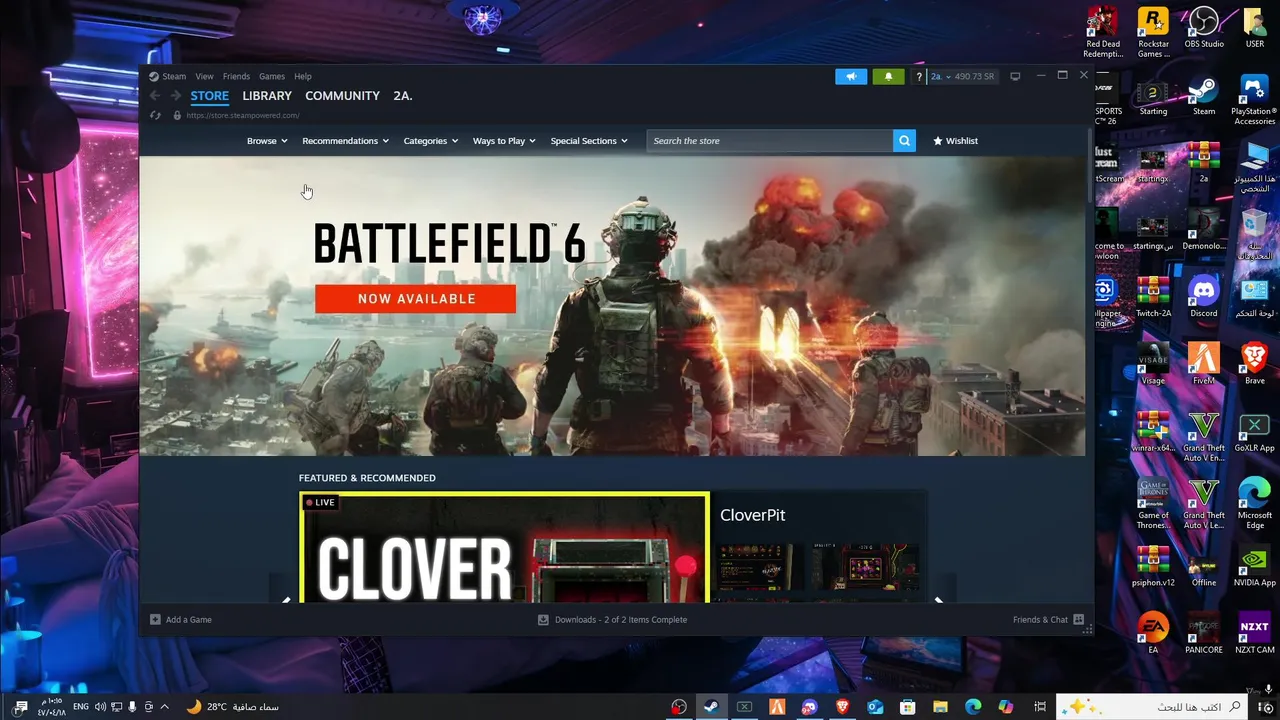
Task: Click Add a Game text
Action: [x=189, y=620]
